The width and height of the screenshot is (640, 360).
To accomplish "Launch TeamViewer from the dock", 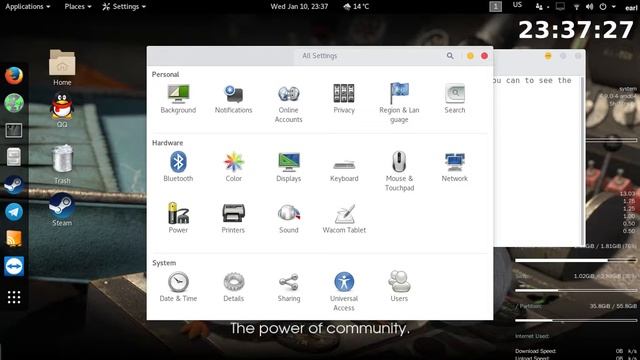I will tap(14, 267).
